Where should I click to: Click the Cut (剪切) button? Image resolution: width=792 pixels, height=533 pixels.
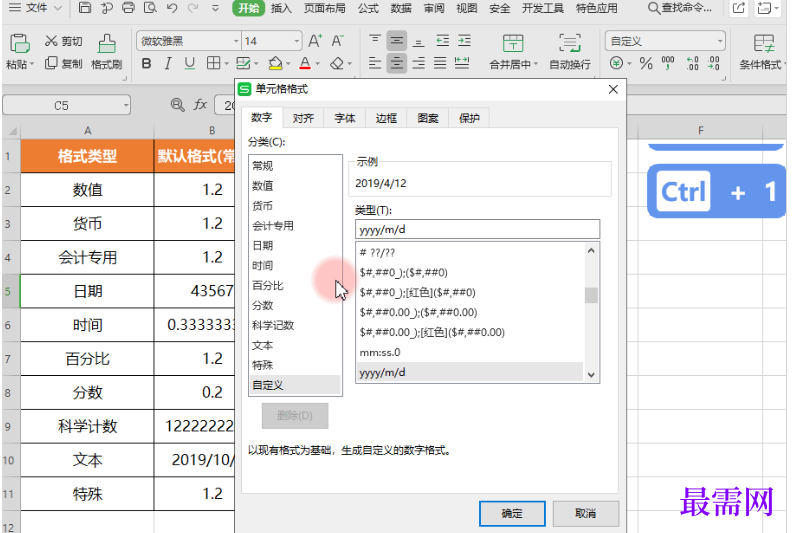(64, 41)
